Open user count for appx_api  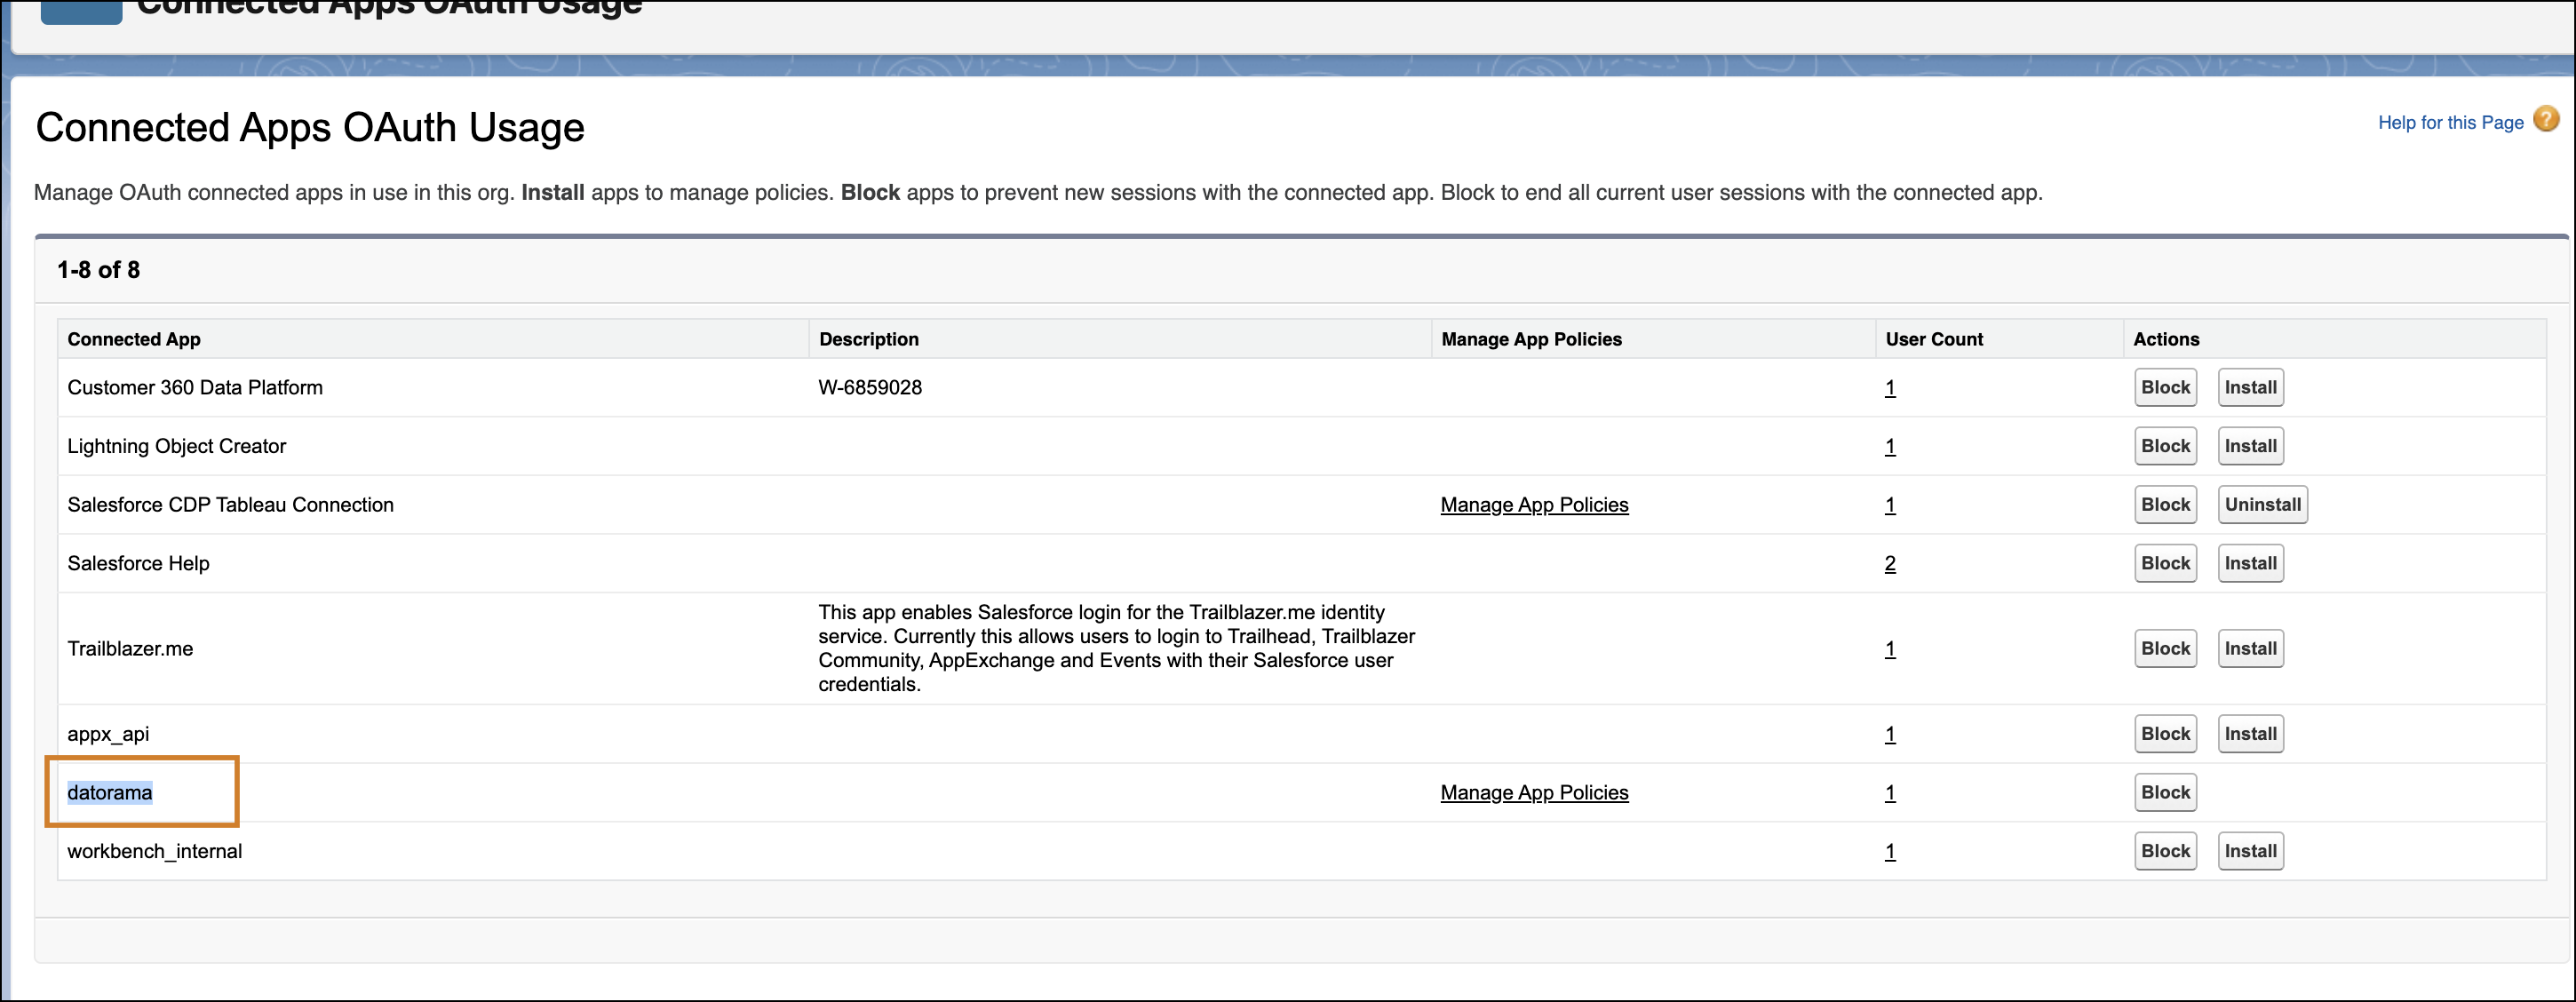pos(1889,734)
